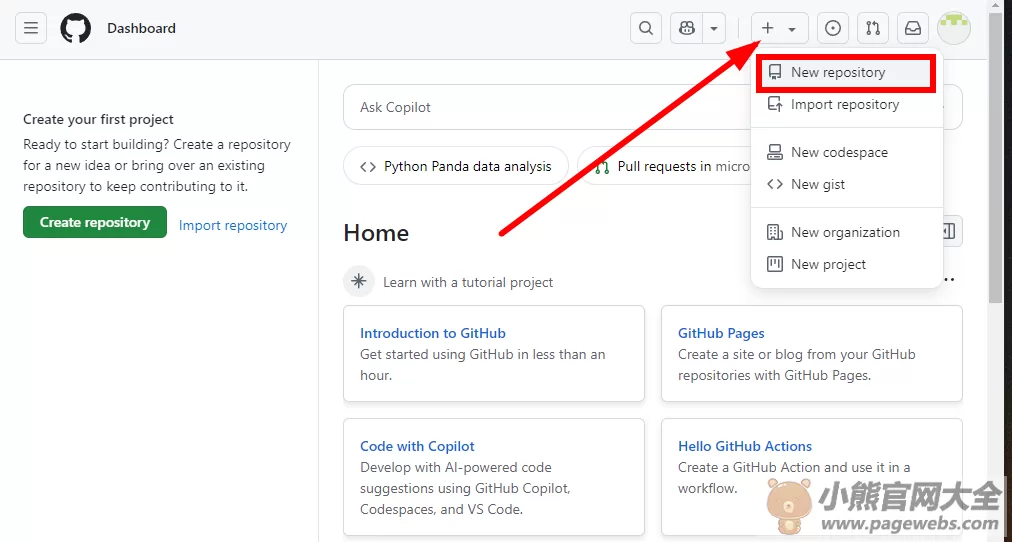Click the Dashboard header title
Viewport: 1012px width, 542px height.
(141, 28)
